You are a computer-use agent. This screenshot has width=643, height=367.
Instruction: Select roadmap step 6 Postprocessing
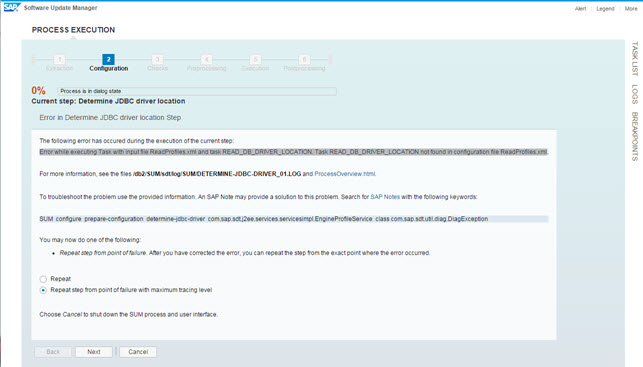coord(304,63)
